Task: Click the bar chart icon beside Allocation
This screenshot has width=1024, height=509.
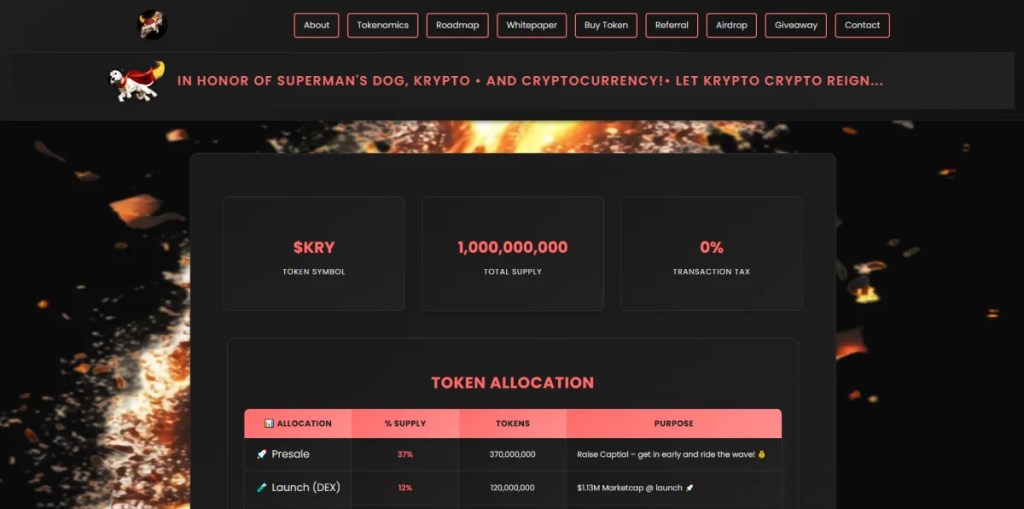Action: 269,423
